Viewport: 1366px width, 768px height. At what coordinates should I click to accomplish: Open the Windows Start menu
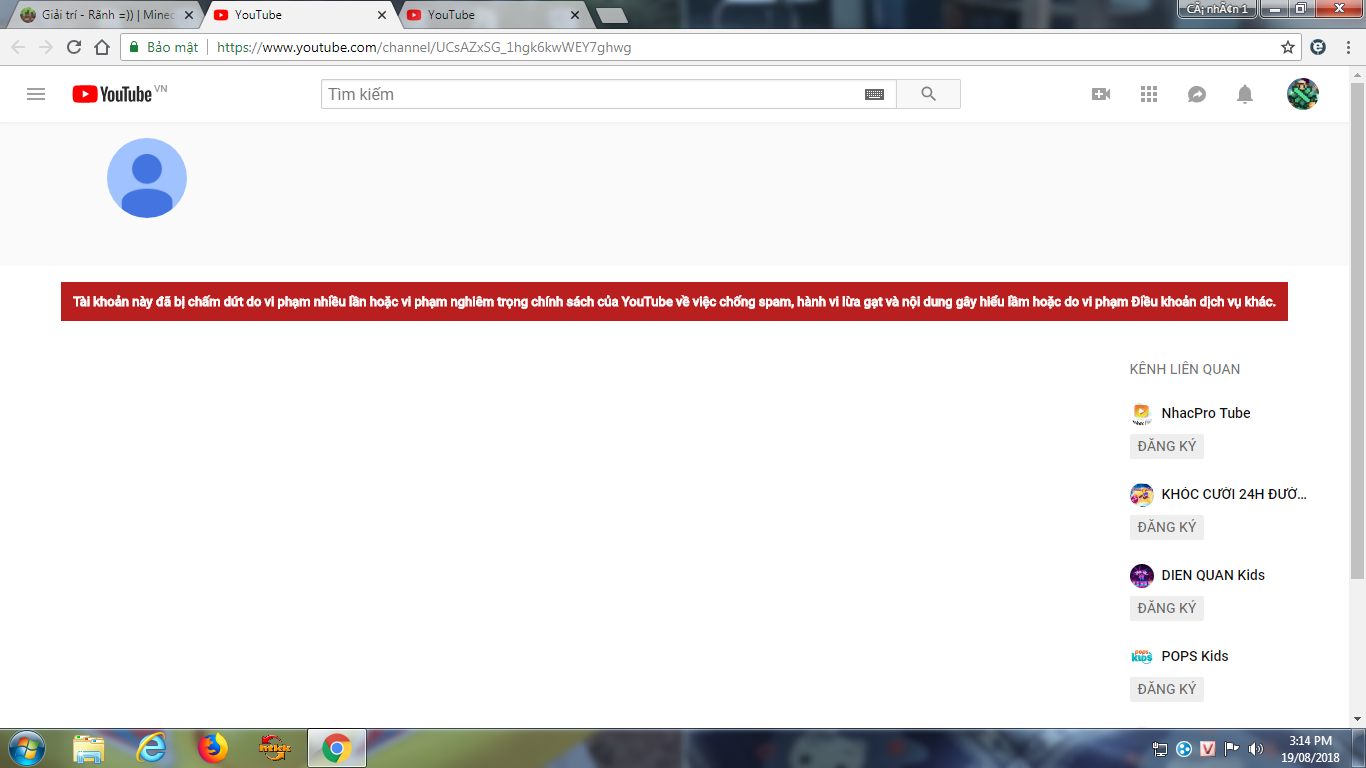pos(26,748)
